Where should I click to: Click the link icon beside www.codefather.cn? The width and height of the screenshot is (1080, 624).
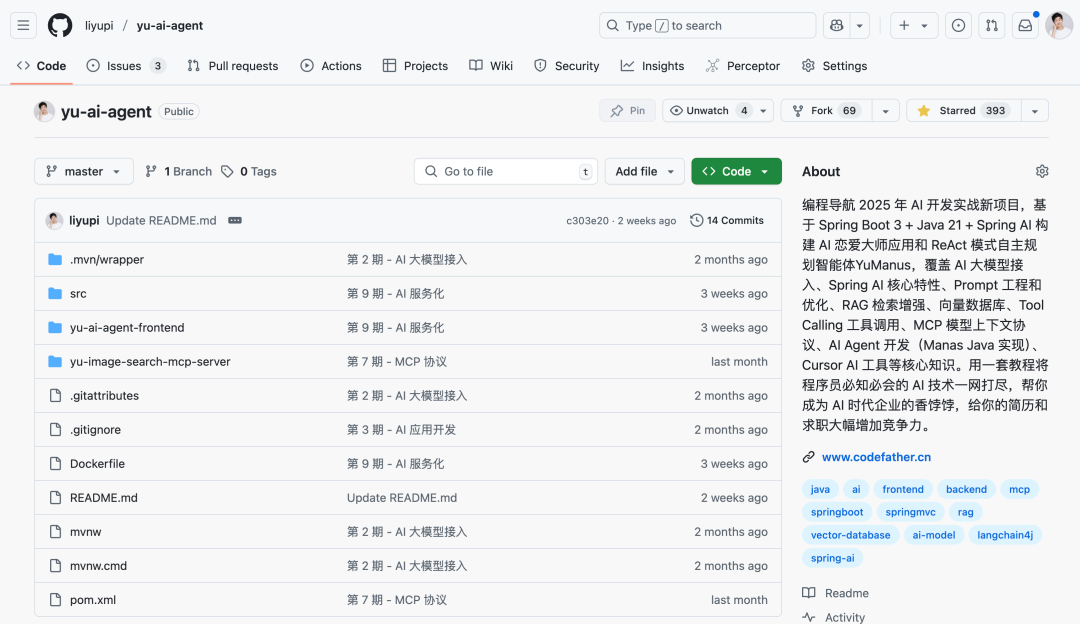click(x=809, y=457)
